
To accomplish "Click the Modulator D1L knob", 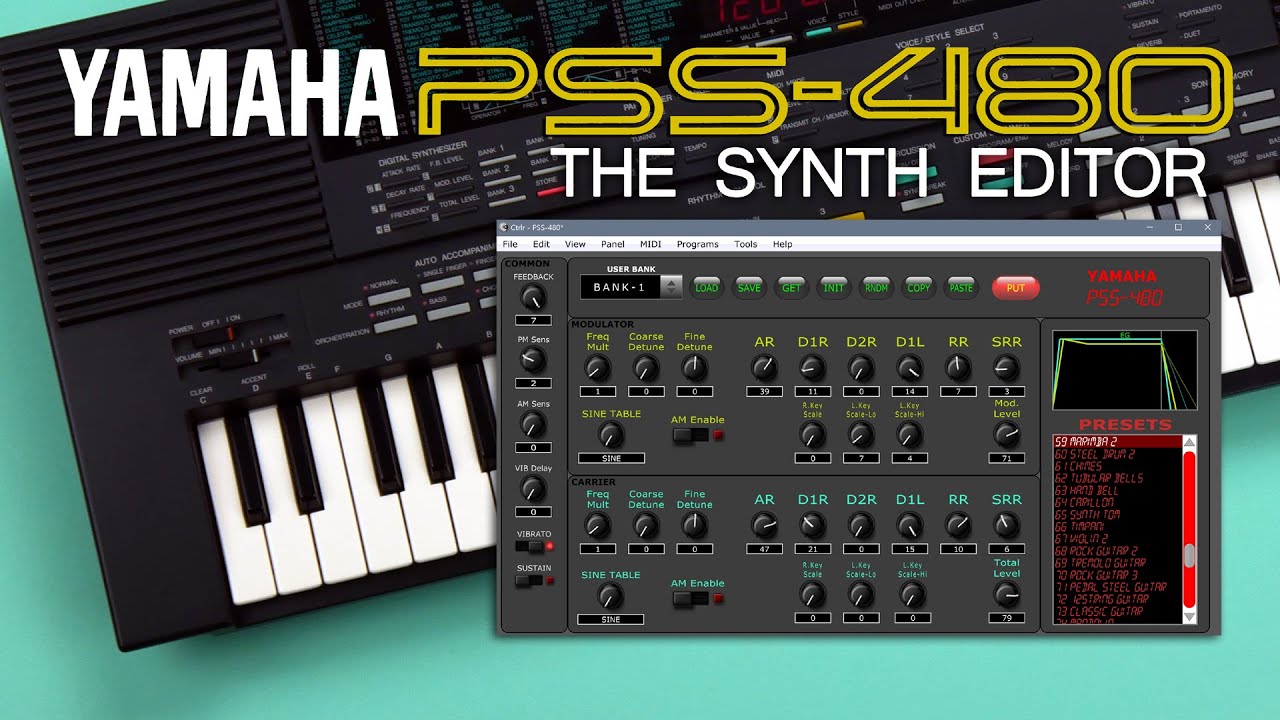I will (x=910, y=368).
